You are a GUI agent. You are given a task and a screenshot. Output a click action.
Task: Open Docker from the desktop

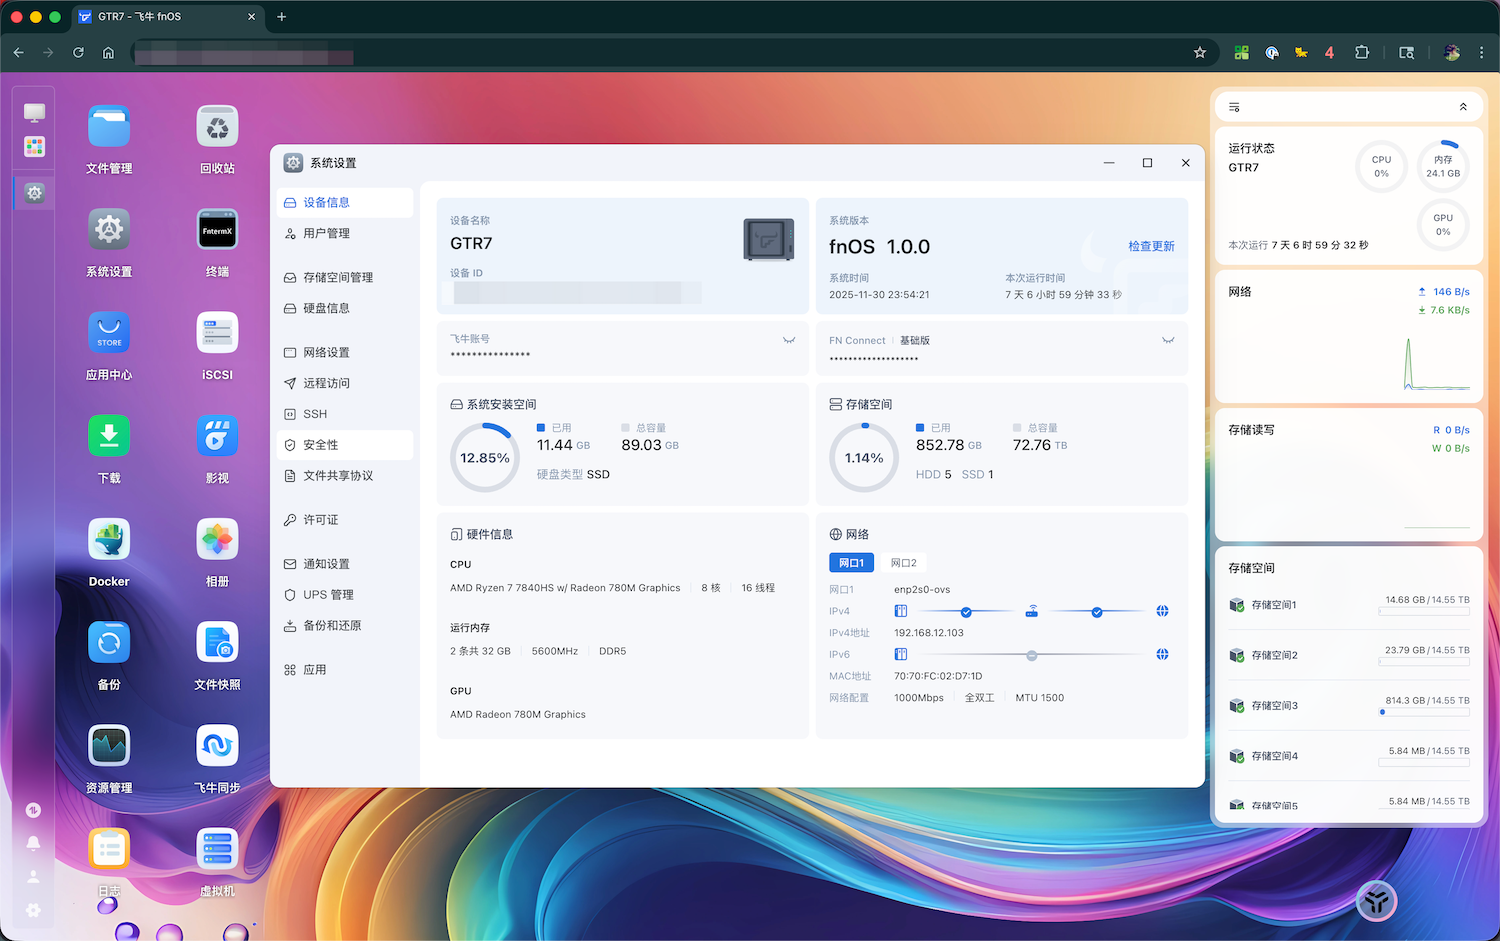109,540
